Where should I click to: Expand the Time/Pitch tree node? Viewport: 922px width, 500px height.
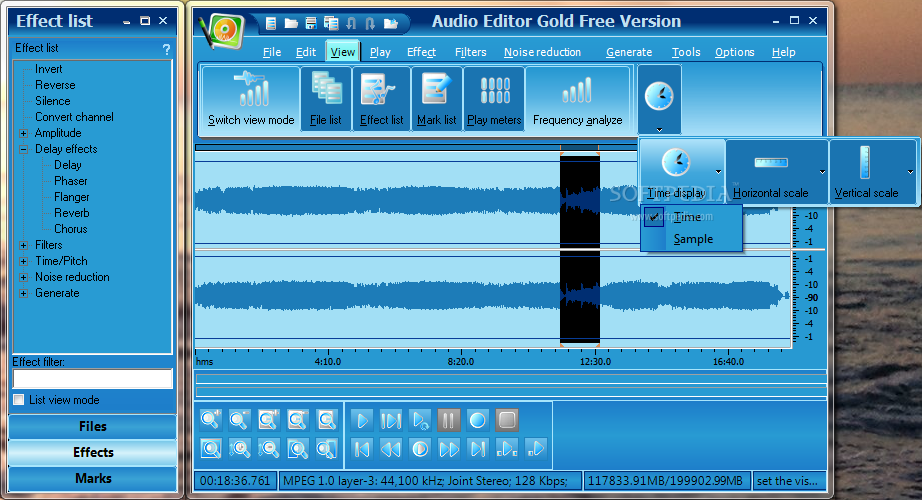click(24, 261)
